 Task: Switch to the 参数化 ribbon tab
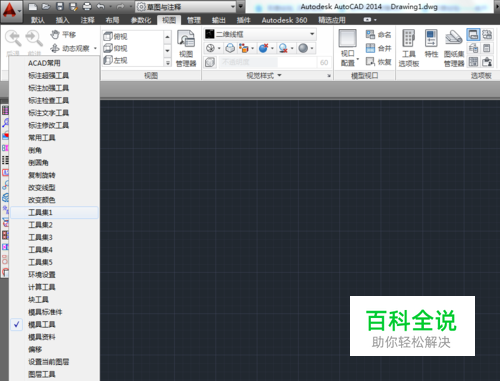141,20
